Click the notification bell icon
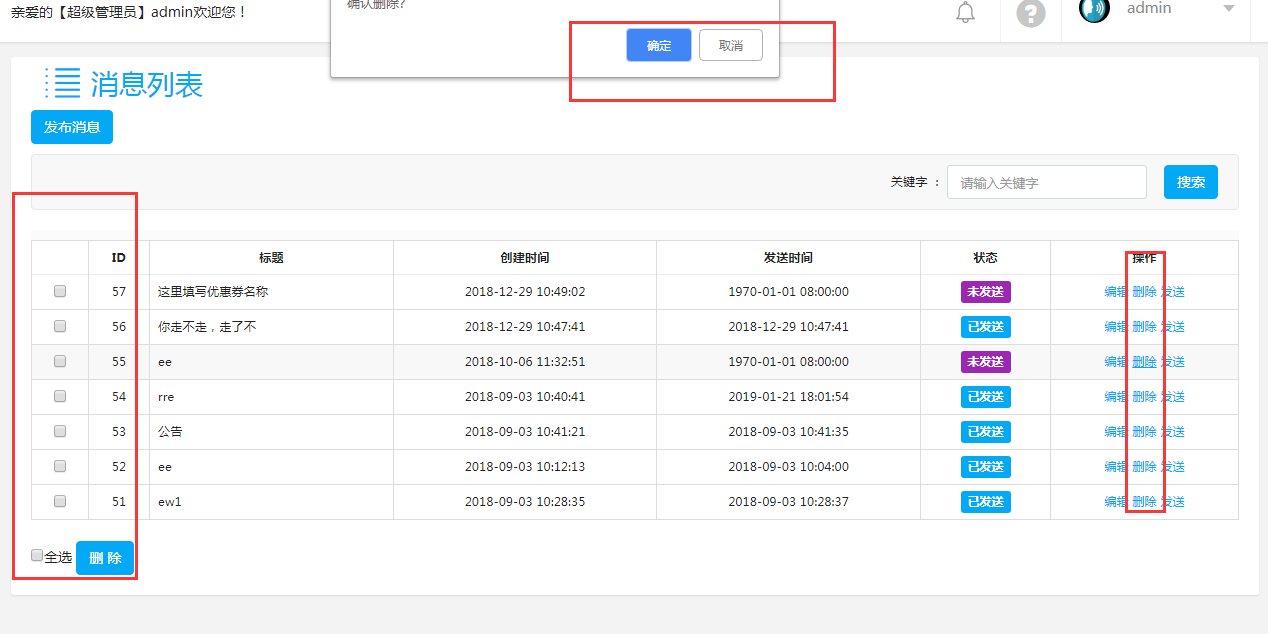The width and height of the screenshot is (1268, 634). point(965,13)
